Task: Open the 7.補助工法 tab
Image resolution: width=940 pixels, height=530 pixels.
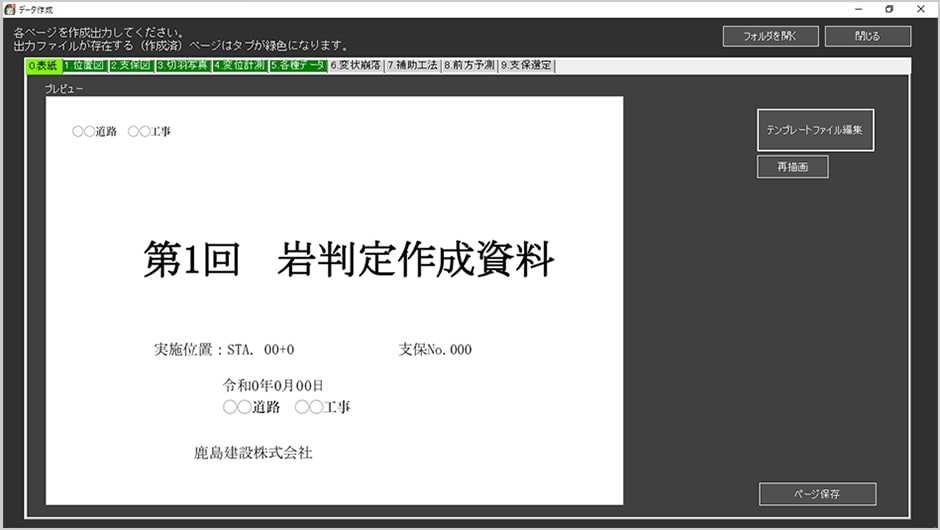Action: (x=412, y=66)
